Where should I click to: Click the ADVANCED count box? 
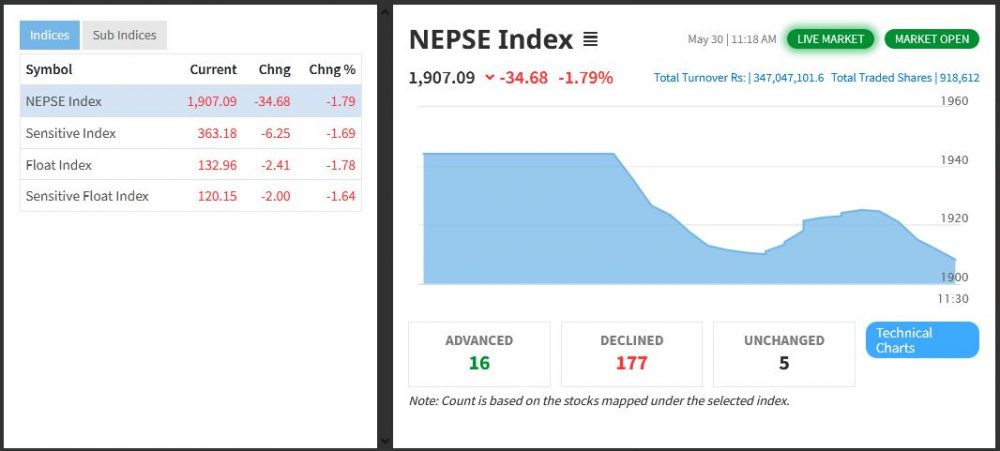pos(479,353)
